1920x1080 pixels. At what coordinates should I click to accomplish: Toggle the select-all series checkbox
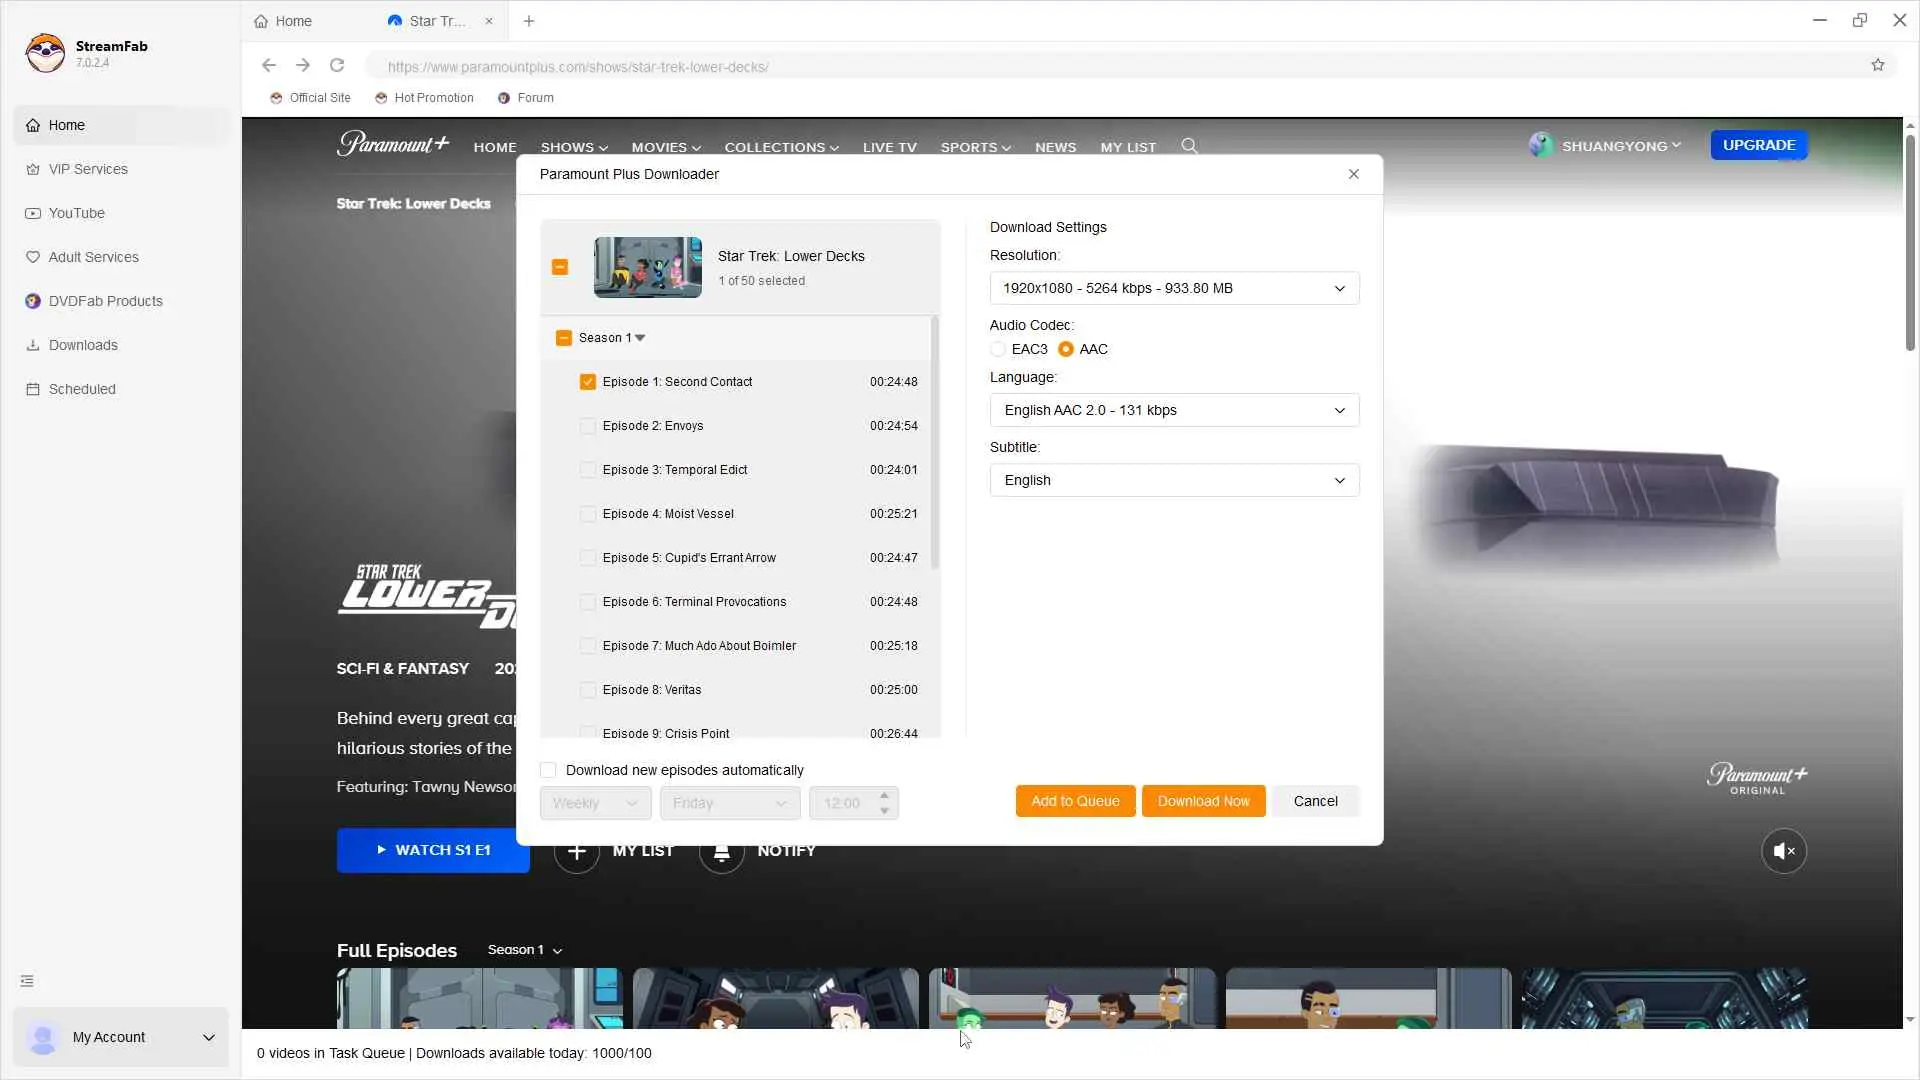click(560, 267)
